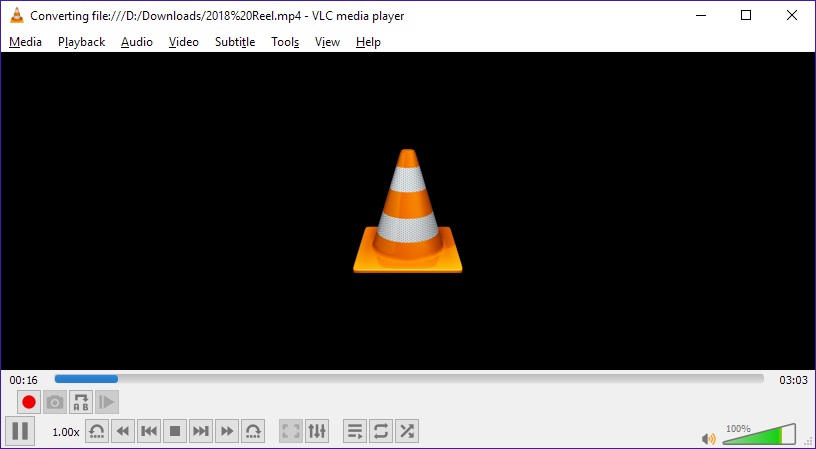
Task: Take a snapshot with the camera icon
Action: 55,402
